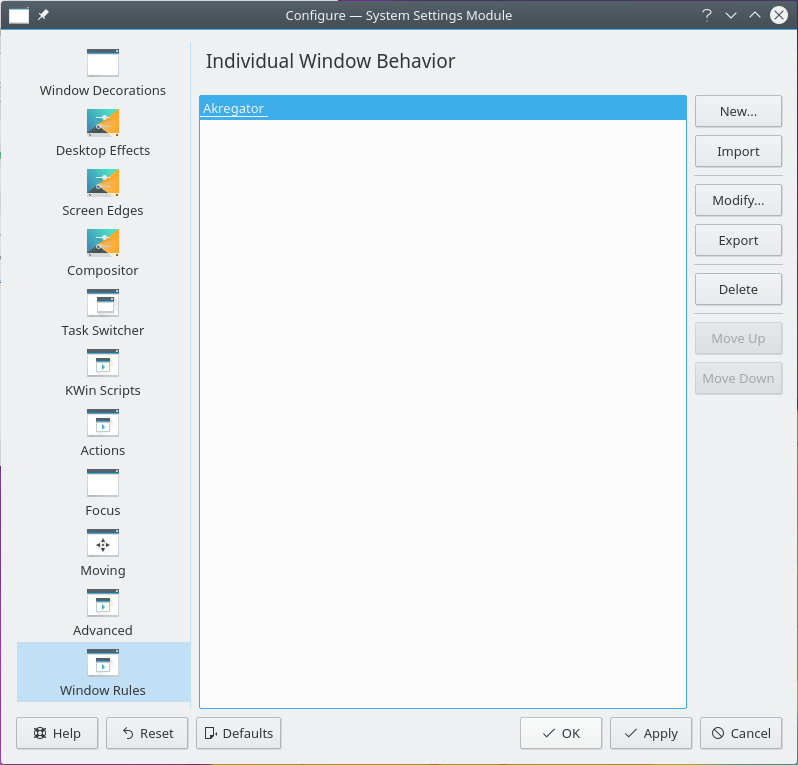Create a new window rule
This screenshot has height=765, width=798.
point(738,112)
